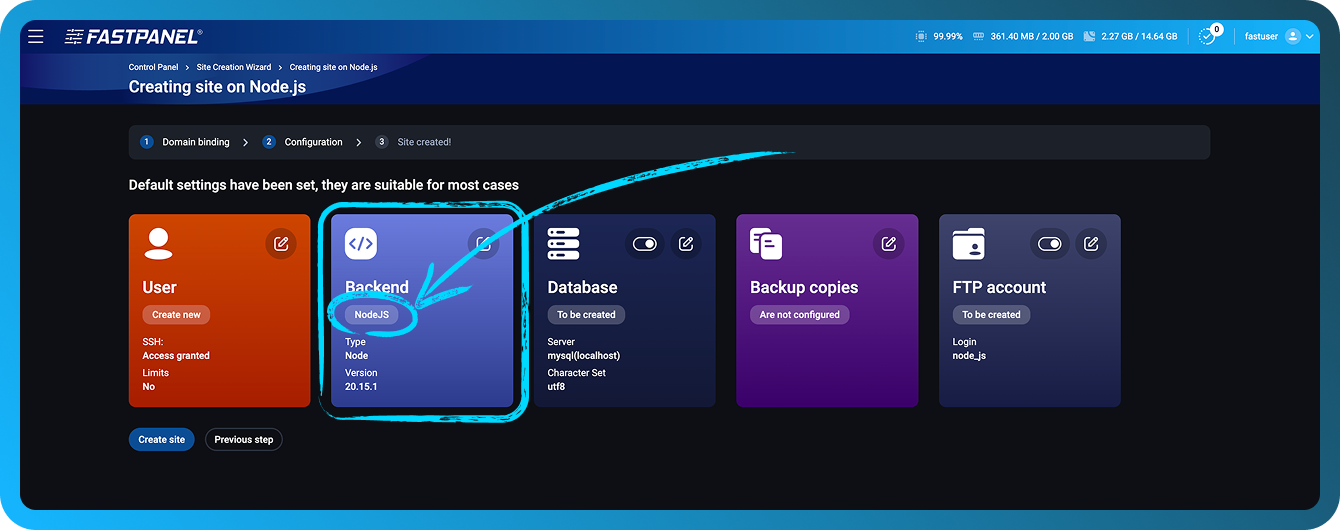Click the CPU usage indicator
This screenshot has width=1340, height=530.
click(x=938, y=36)
